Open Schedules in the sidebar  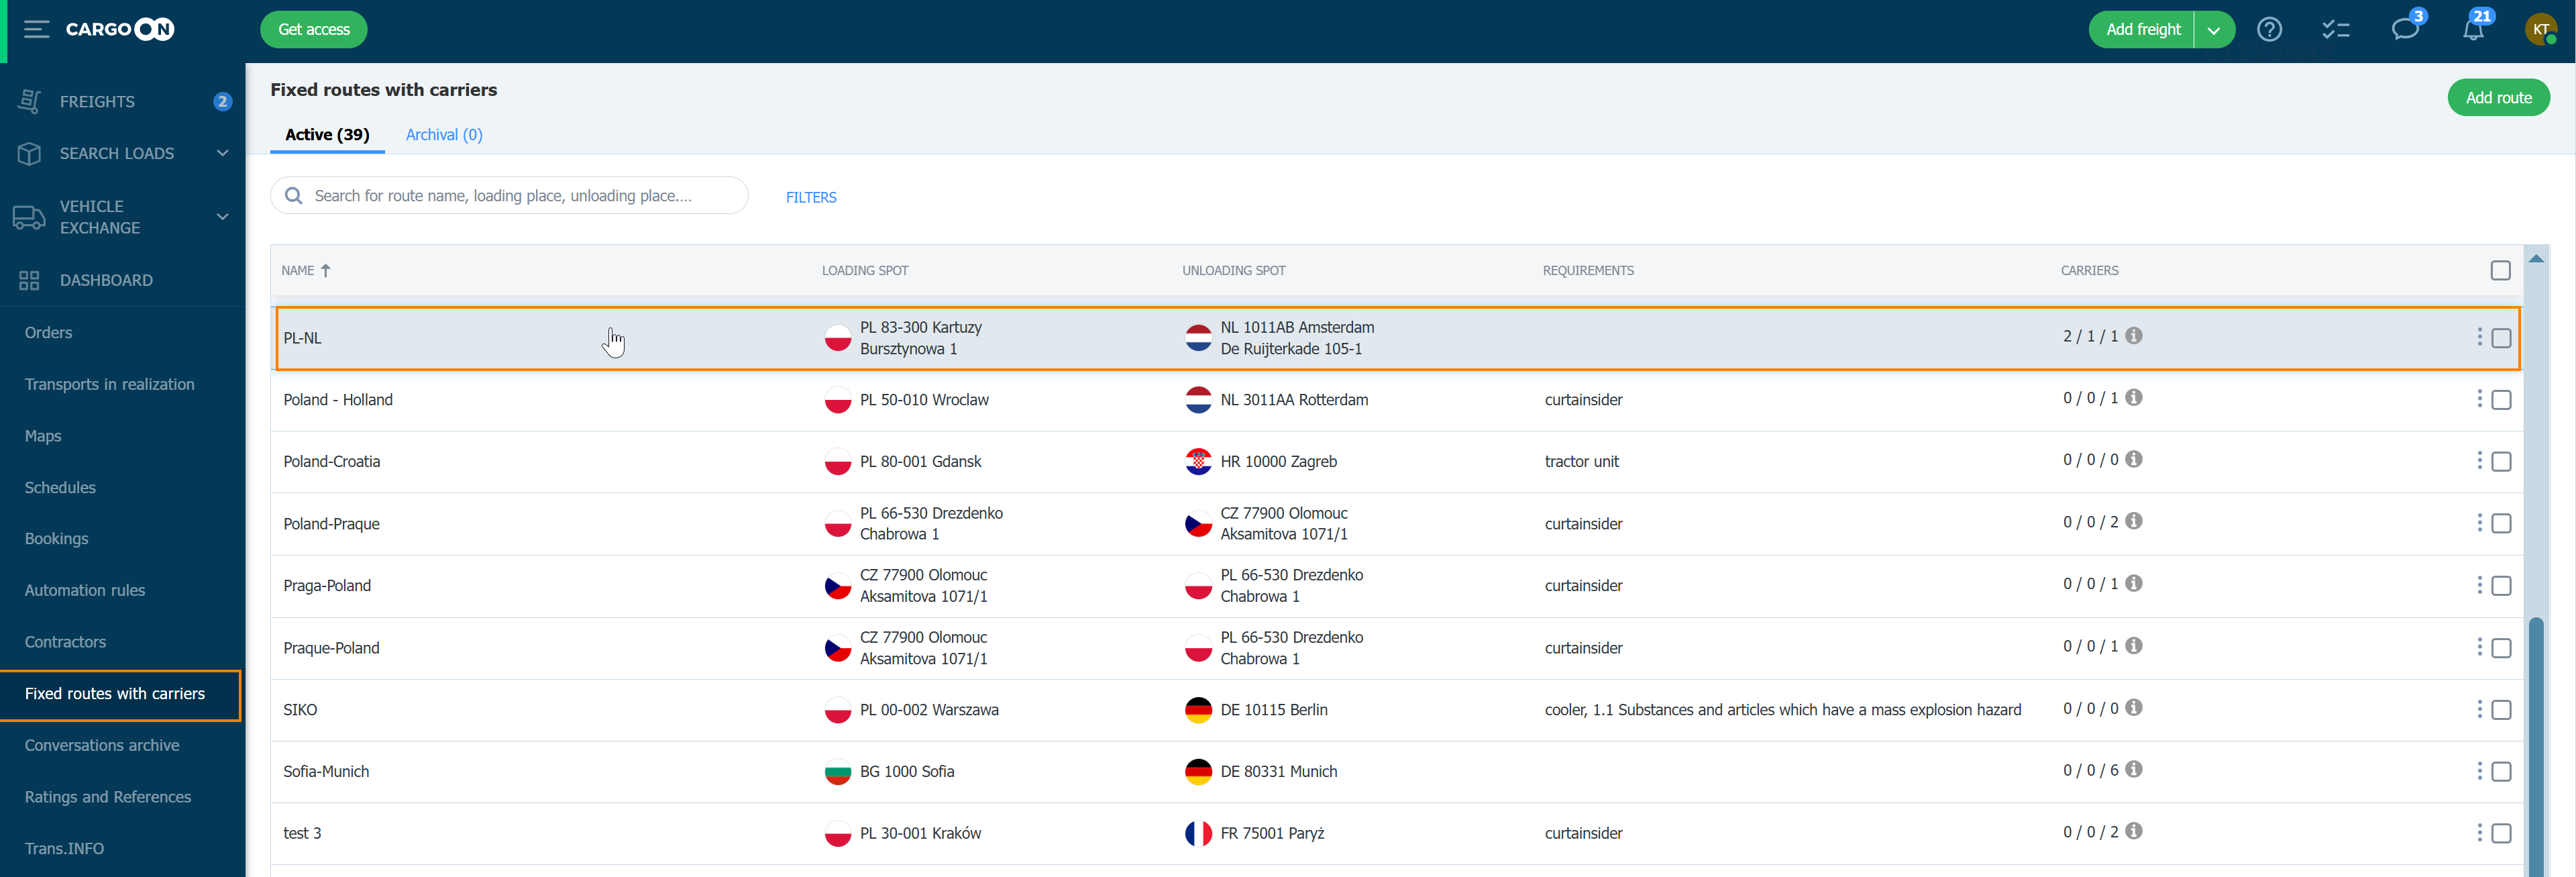[x=60, y=487]
